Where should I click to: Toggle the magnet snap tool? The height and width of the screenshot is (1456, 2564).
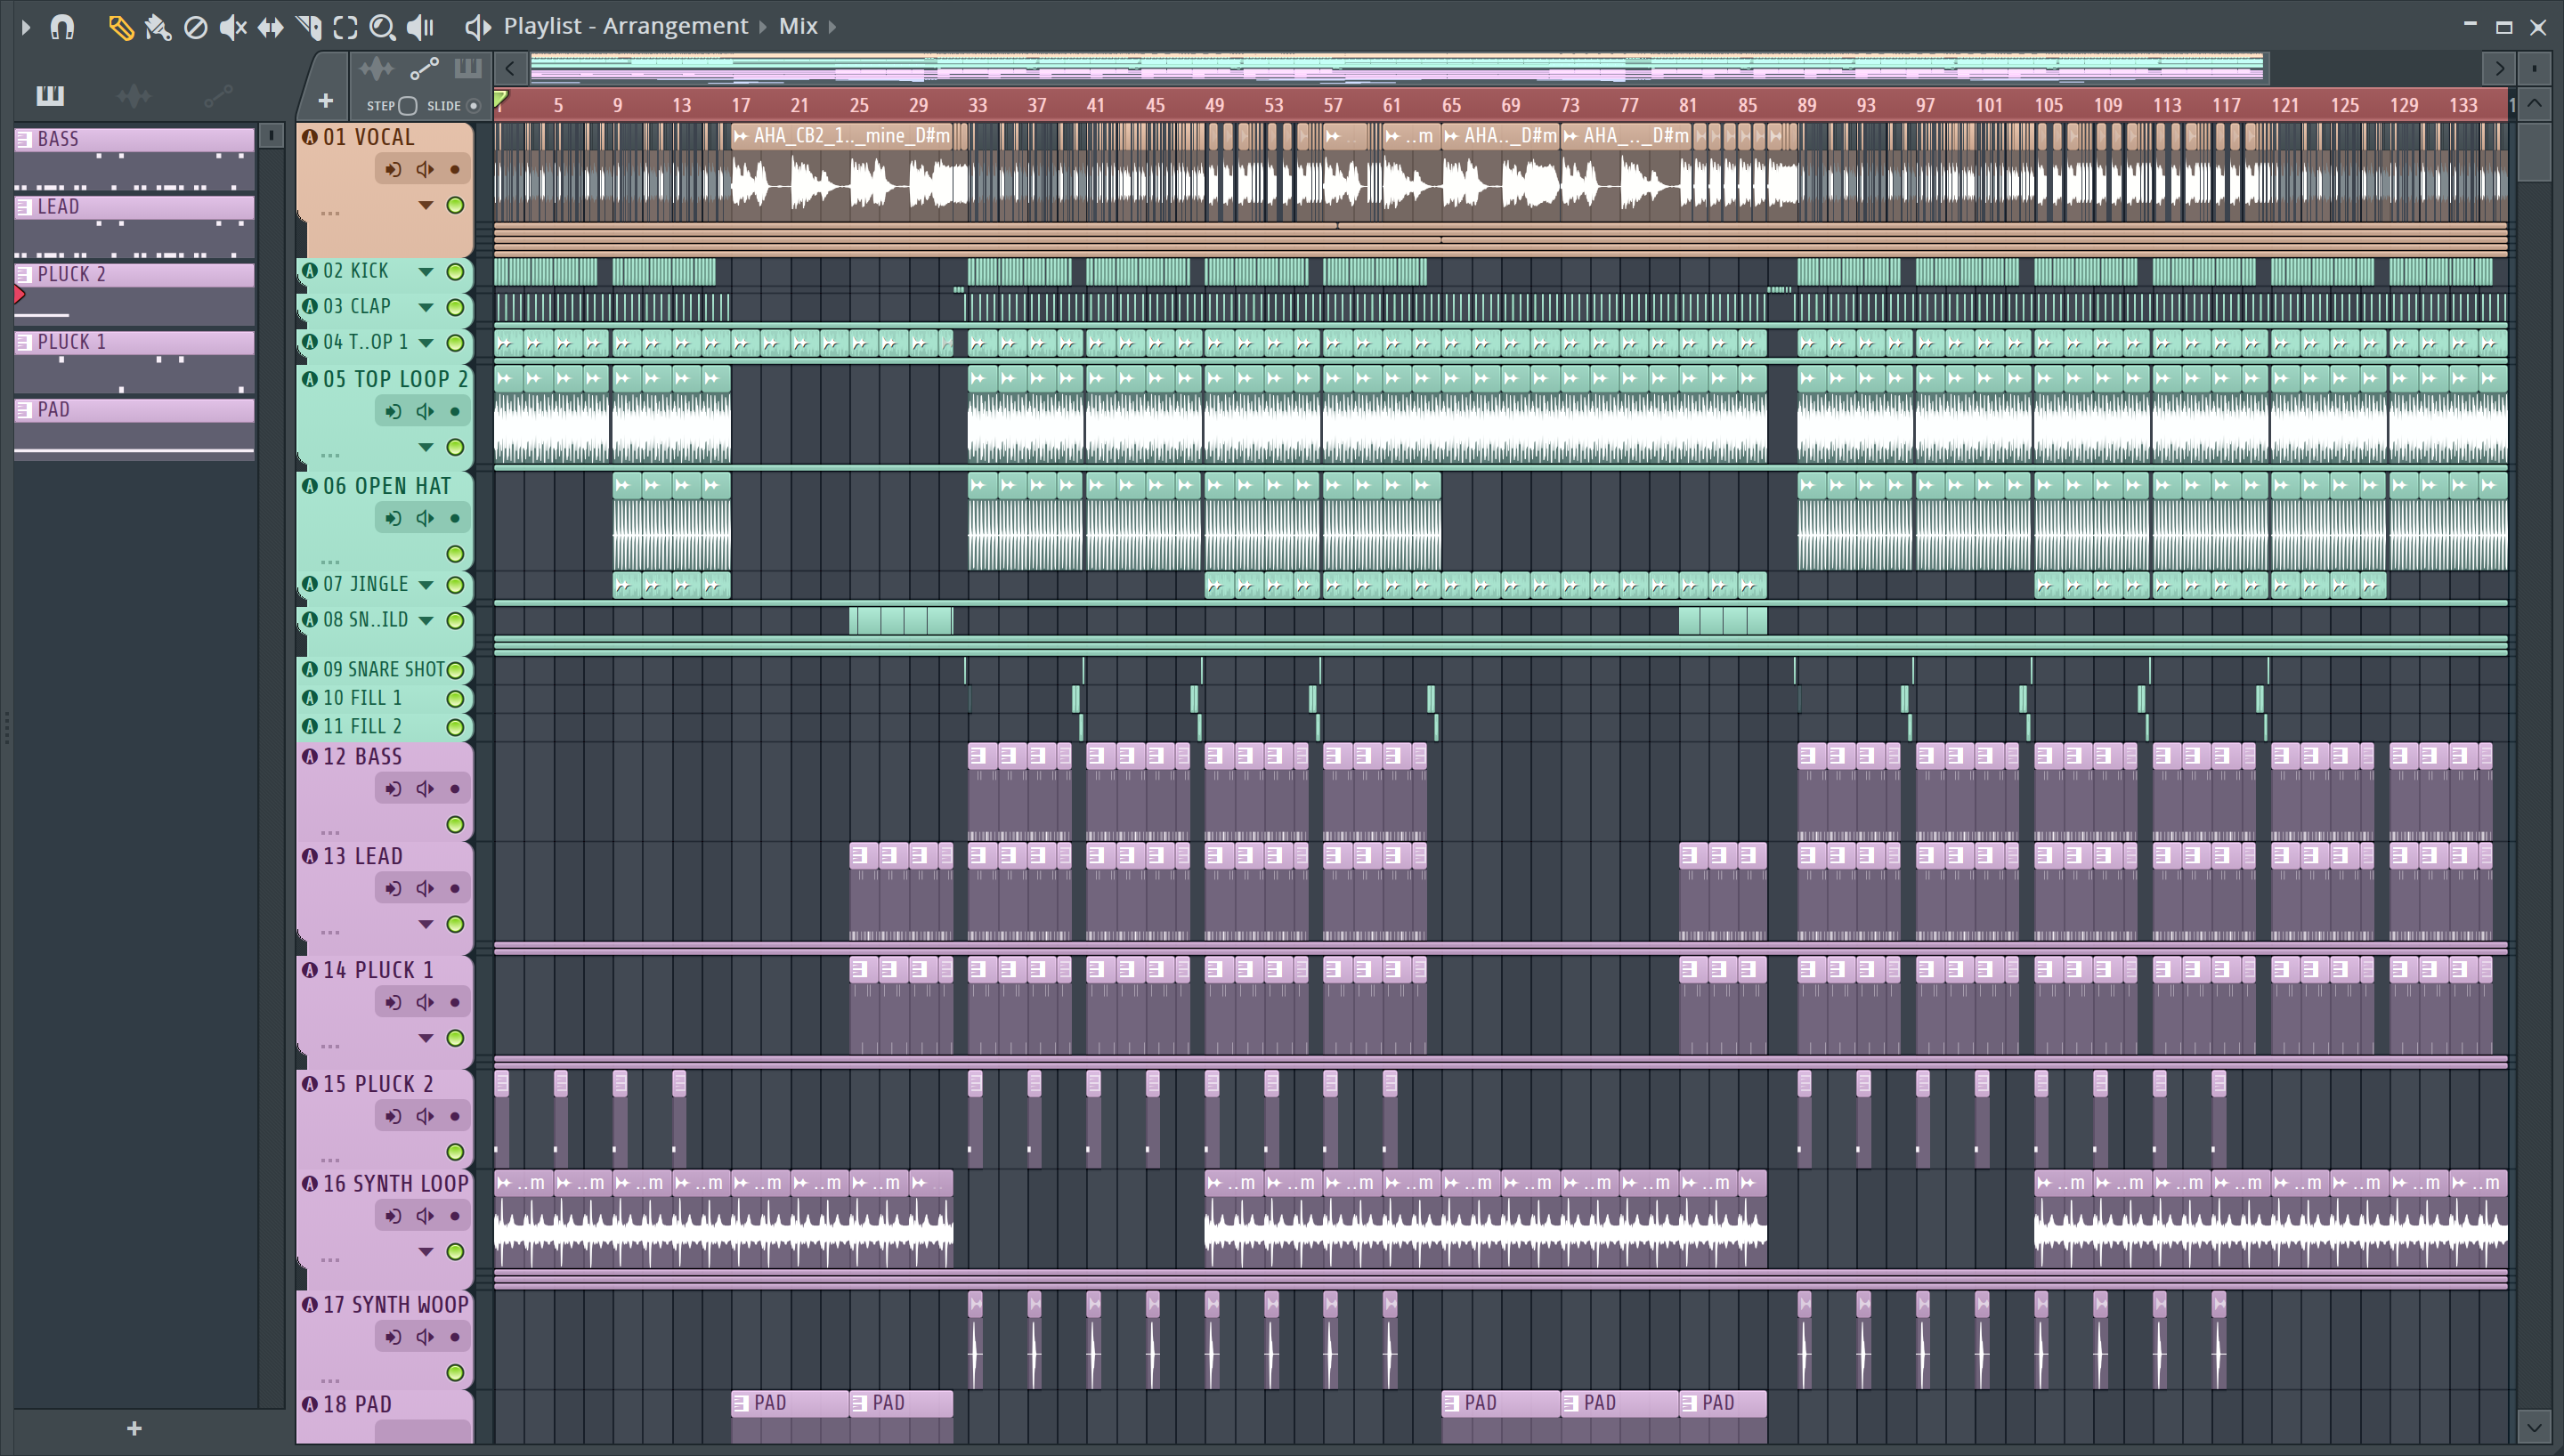tap(62, 27)
